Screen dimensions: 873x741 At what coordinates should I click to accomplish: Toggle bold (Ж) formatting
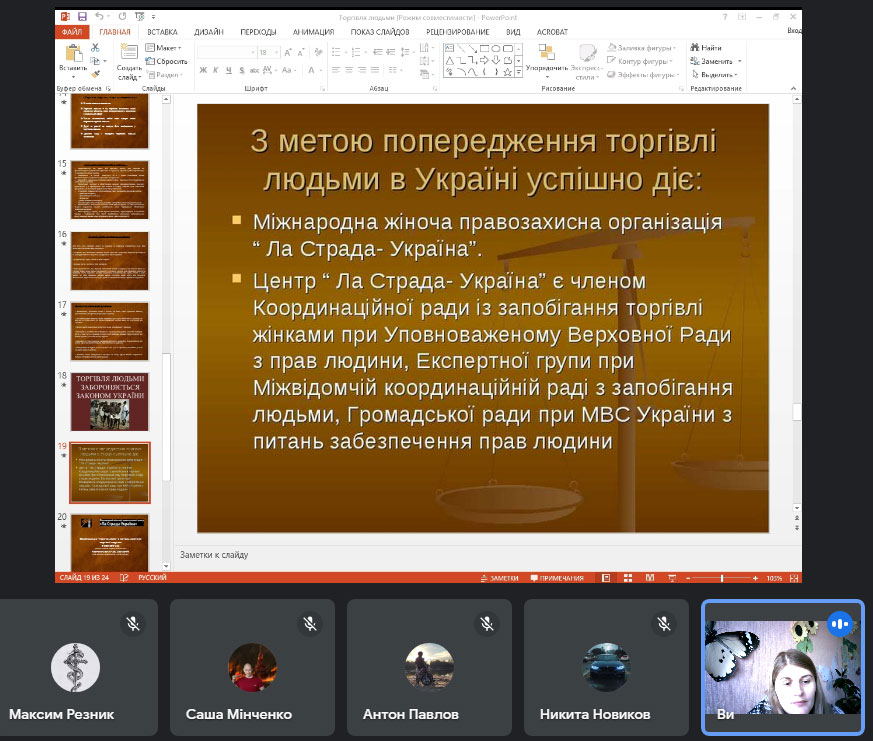203,70
